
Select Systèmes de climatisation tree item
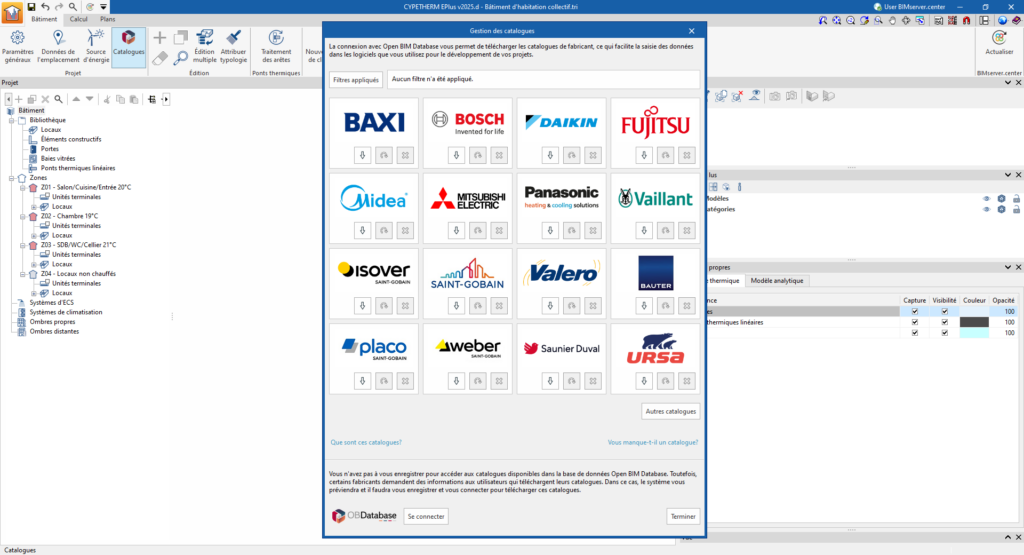(66, 312)
